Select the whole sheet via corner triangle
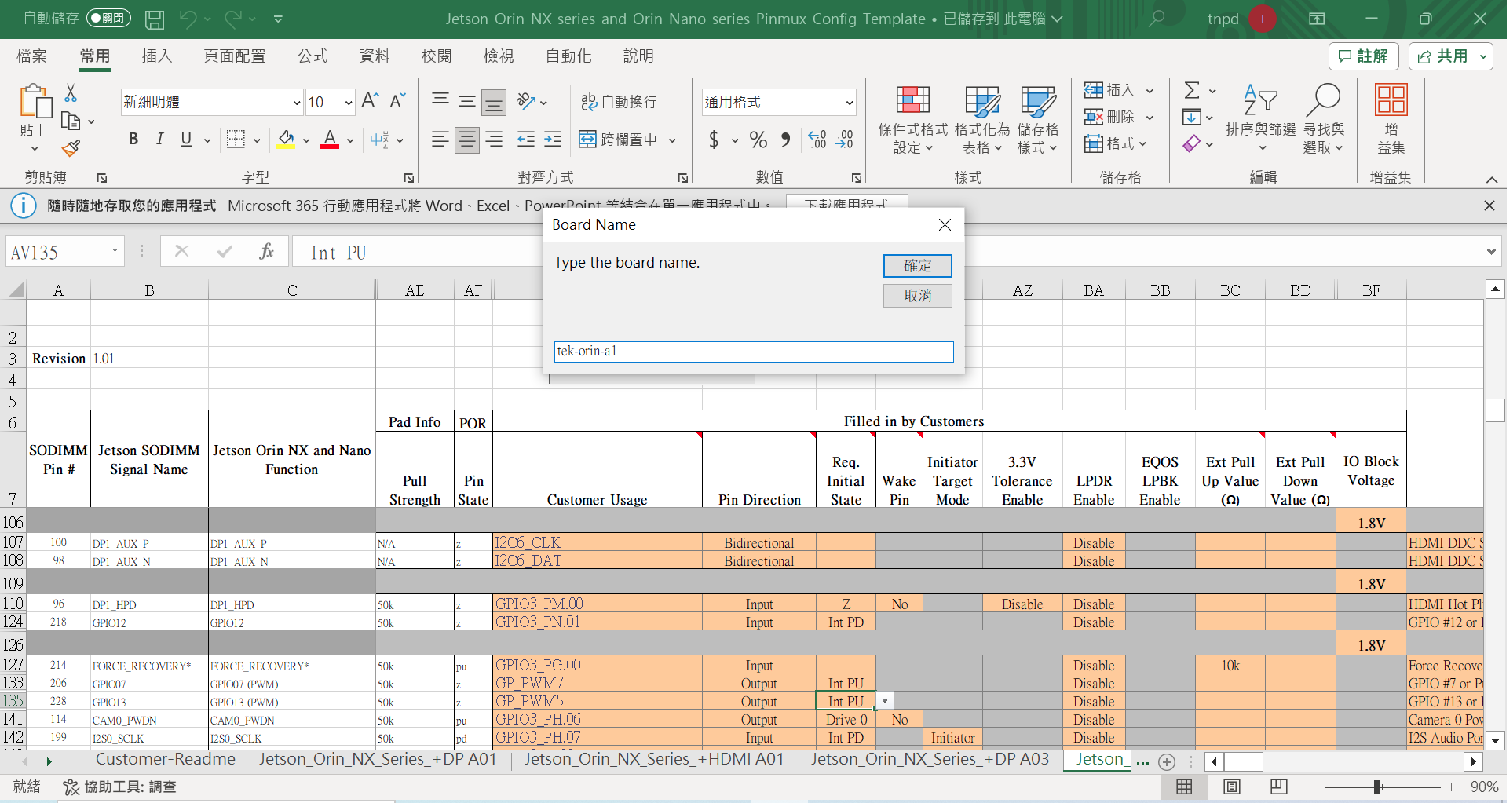 tap(15, 290)
